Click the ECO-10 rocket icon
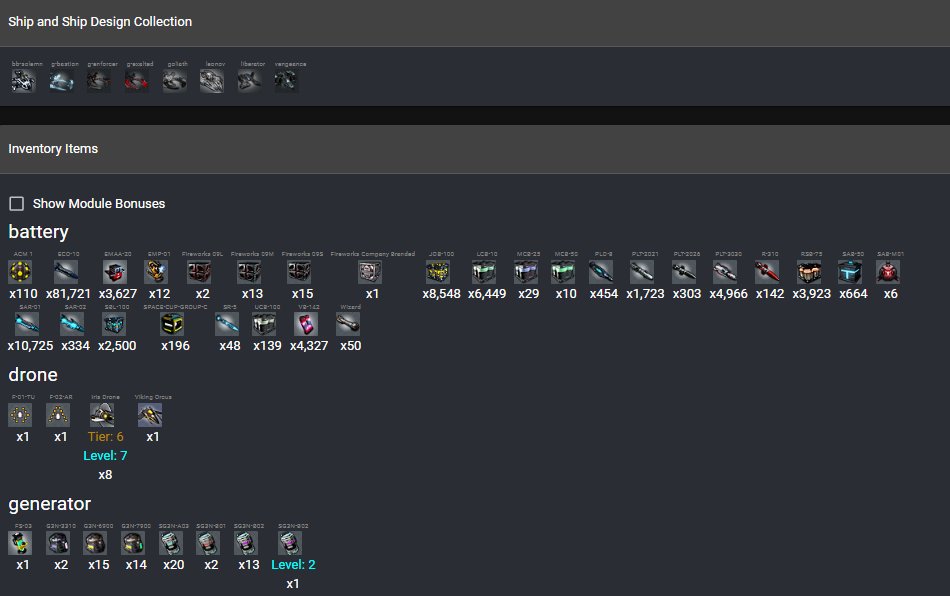 (66, 272)
